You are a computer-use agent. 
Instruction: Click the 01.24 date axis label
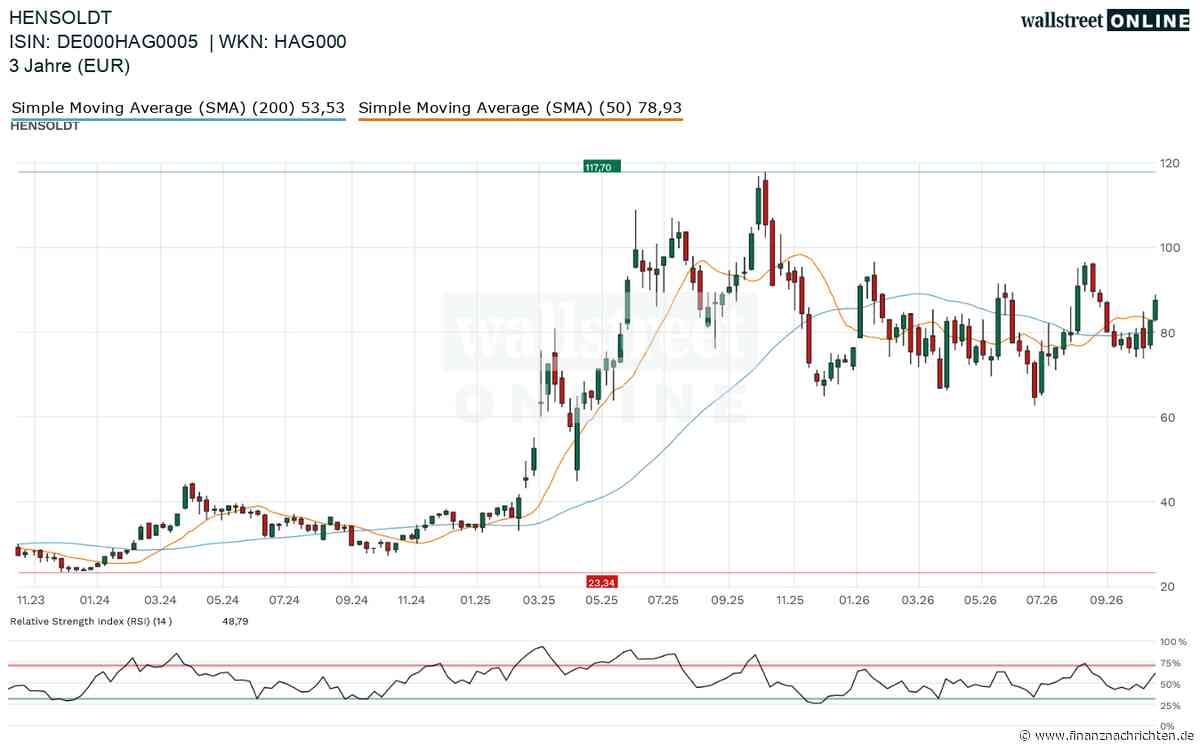tap(95, 600)
